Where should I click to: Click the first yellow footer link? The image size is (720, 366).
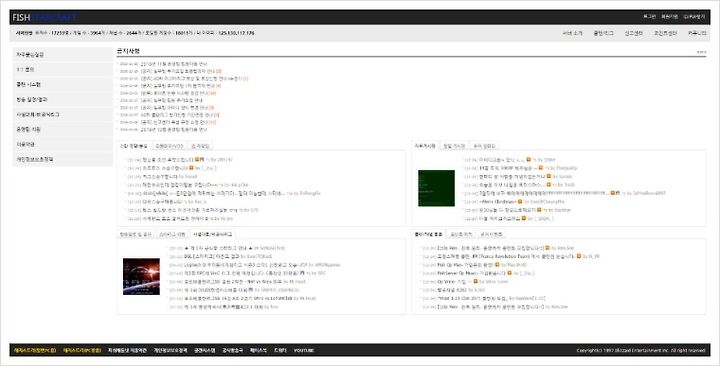click(35, 350)
